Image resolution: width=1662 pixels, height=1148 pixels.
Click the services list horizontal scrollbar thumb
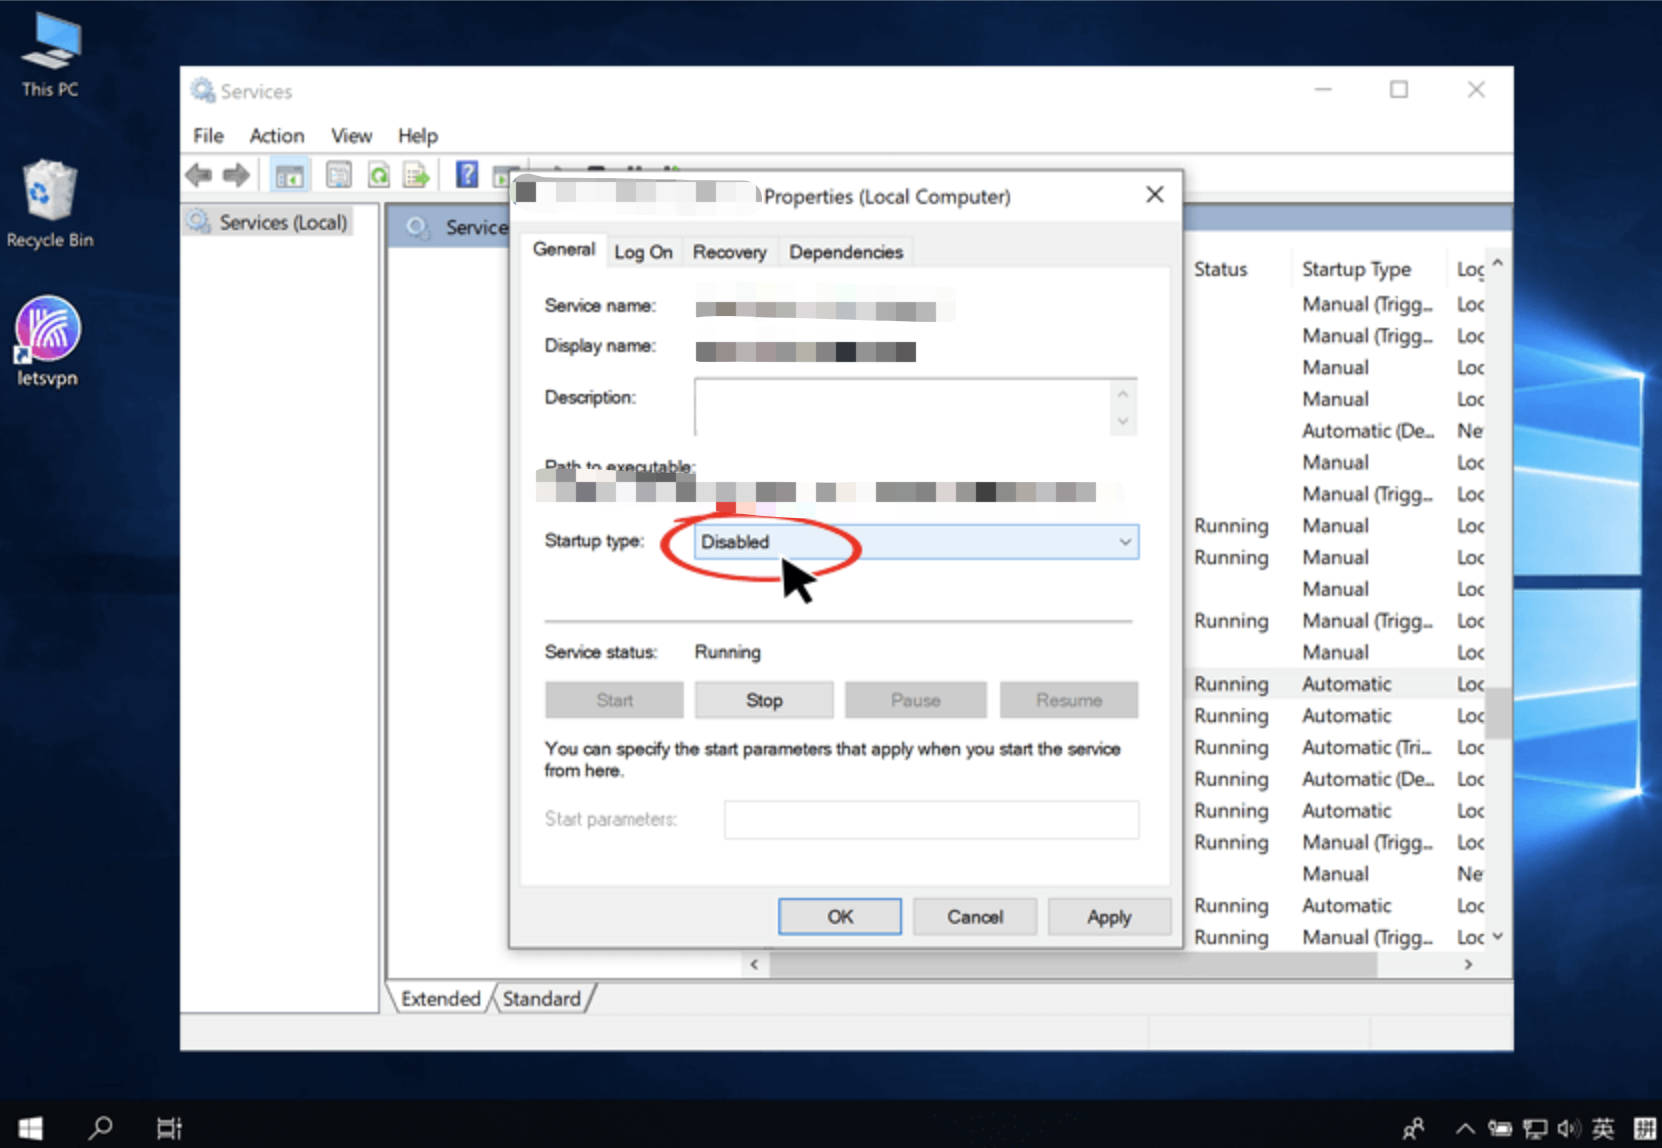[1073, 965]
